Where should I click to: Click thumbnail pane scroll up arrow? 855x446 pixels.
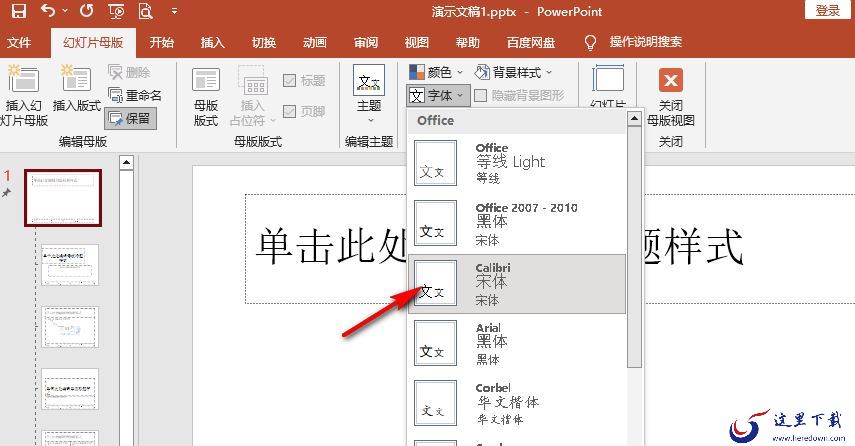pyautogui.click(x=127, y=162)
